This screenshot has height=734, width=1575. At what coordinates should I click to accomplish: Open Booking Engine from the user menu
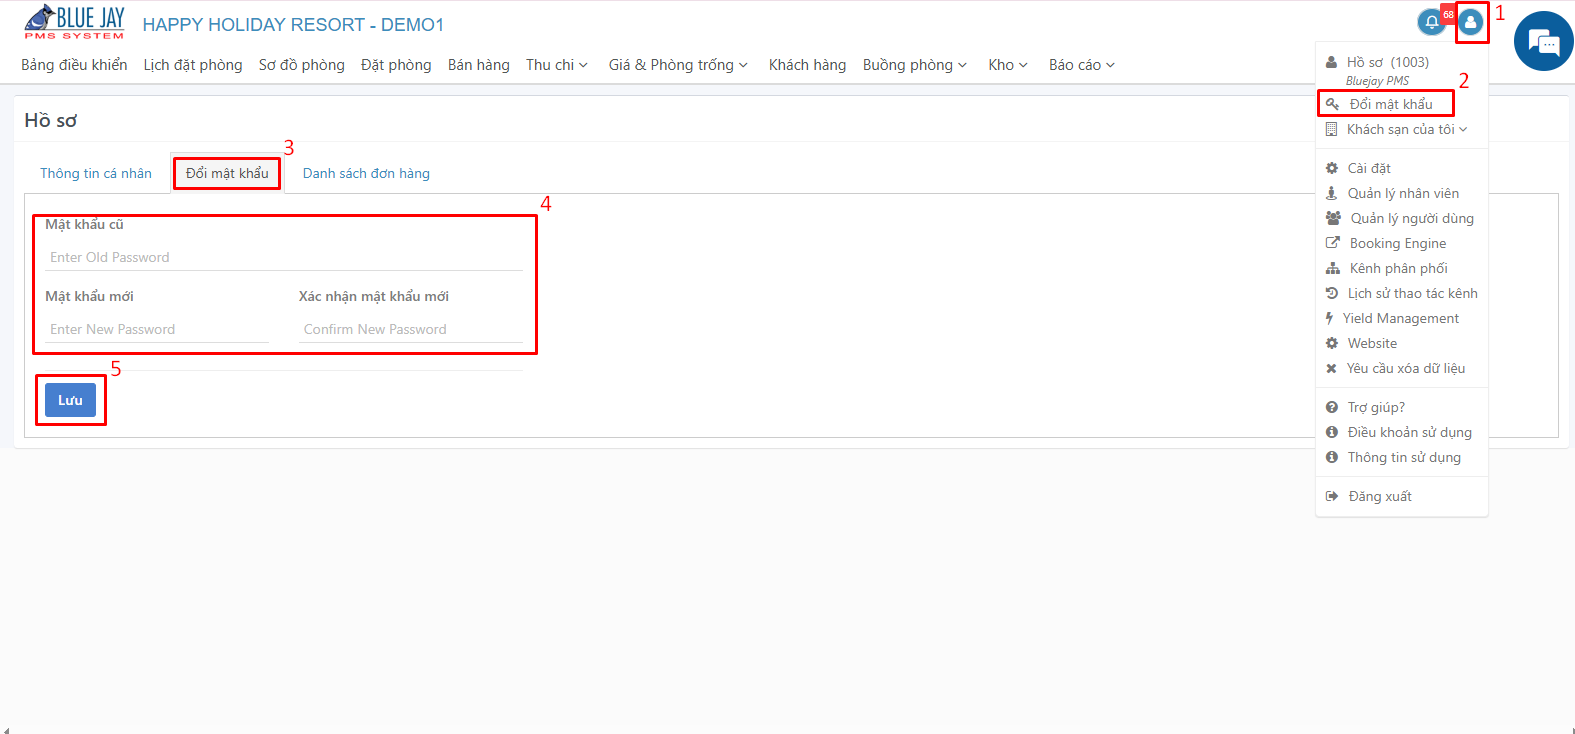click(1398, 243)
